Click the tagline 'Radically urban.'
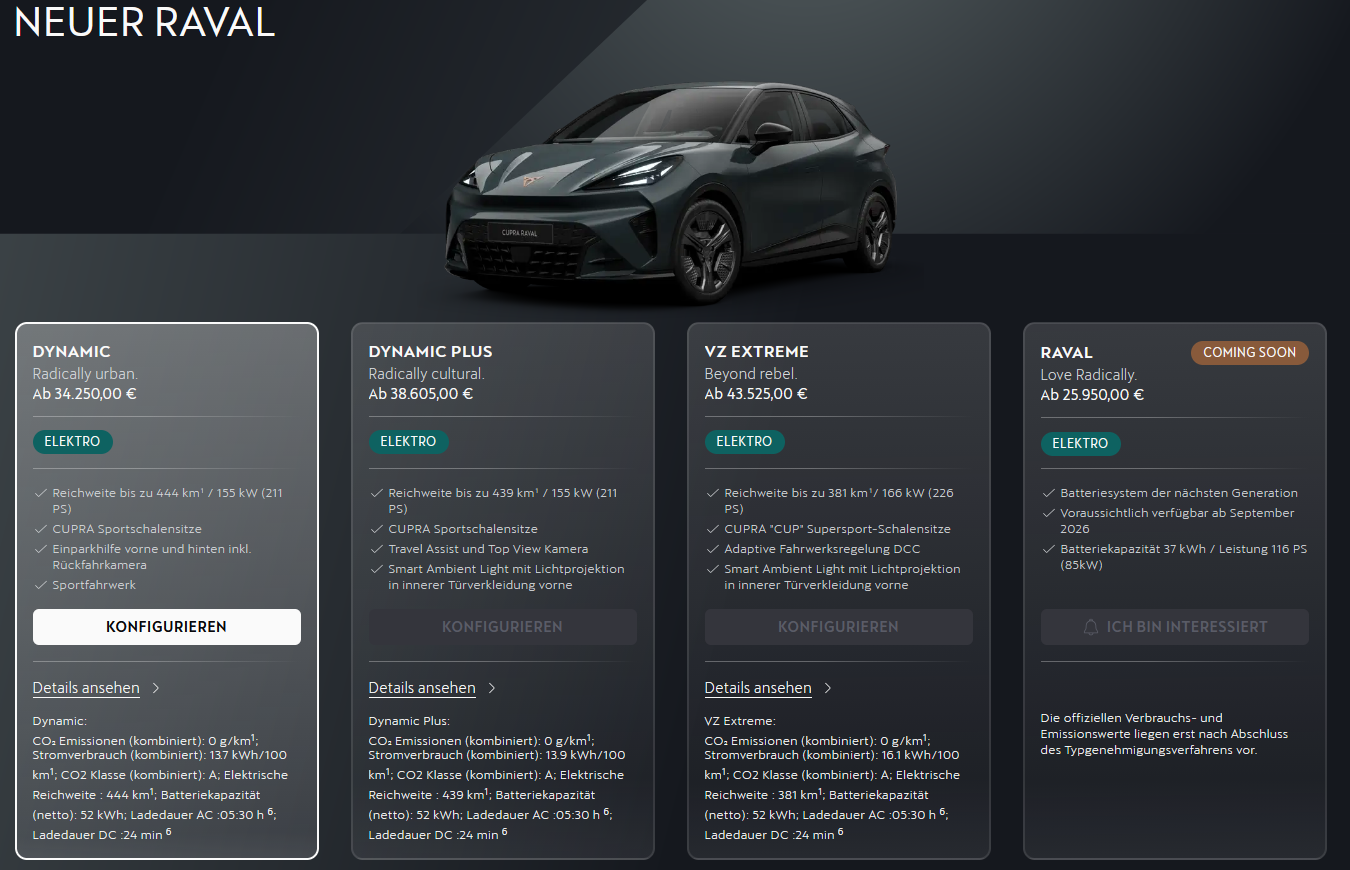Viewport: 1350px width, 870px height. coord(85,374)
